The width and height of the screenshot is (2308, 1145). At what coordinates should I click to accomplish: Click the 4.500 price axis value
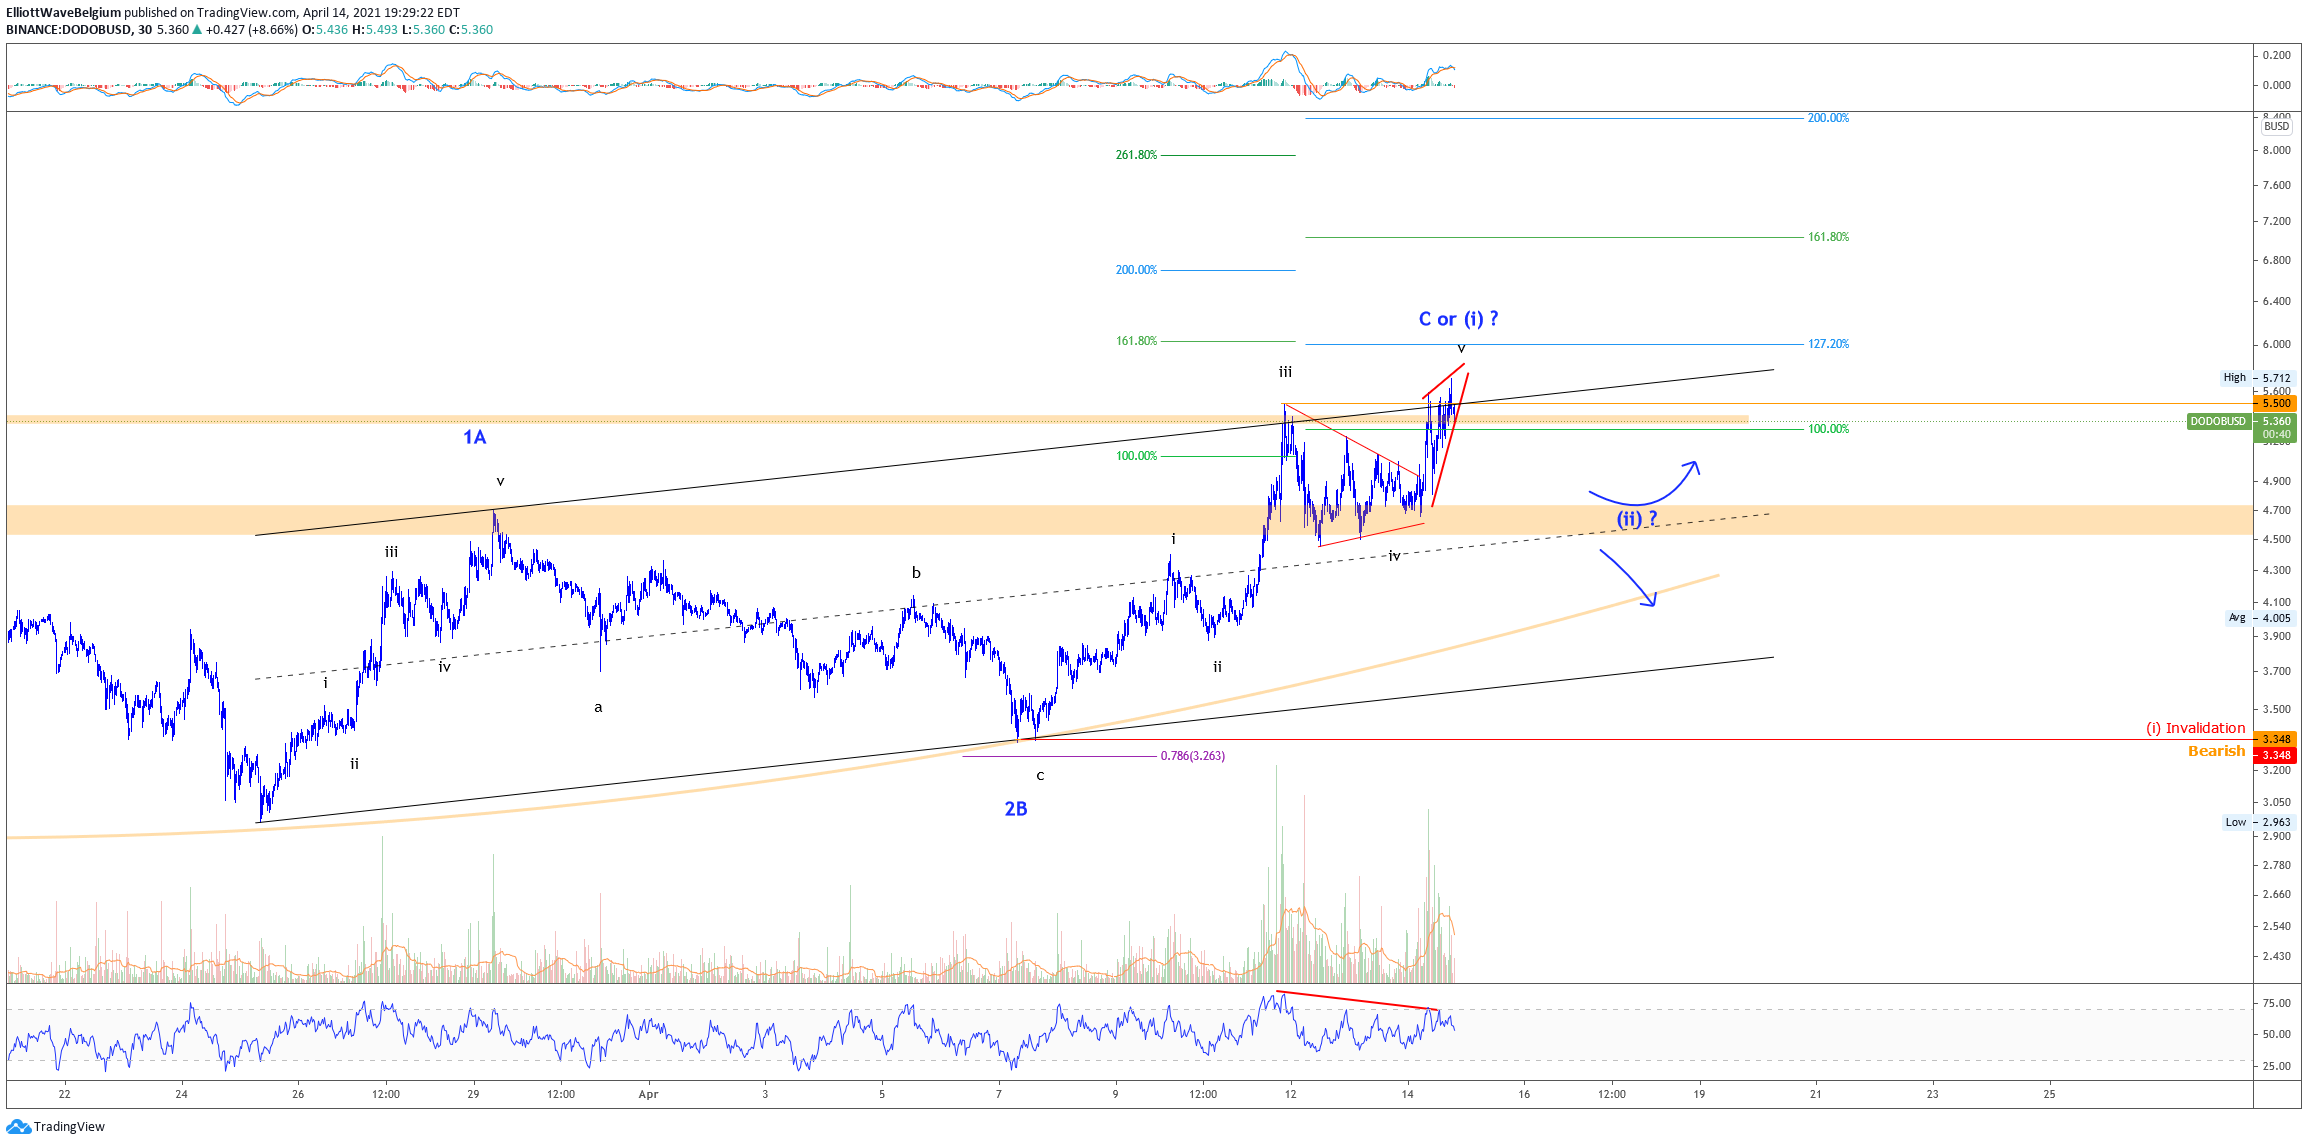[2276, 539]
